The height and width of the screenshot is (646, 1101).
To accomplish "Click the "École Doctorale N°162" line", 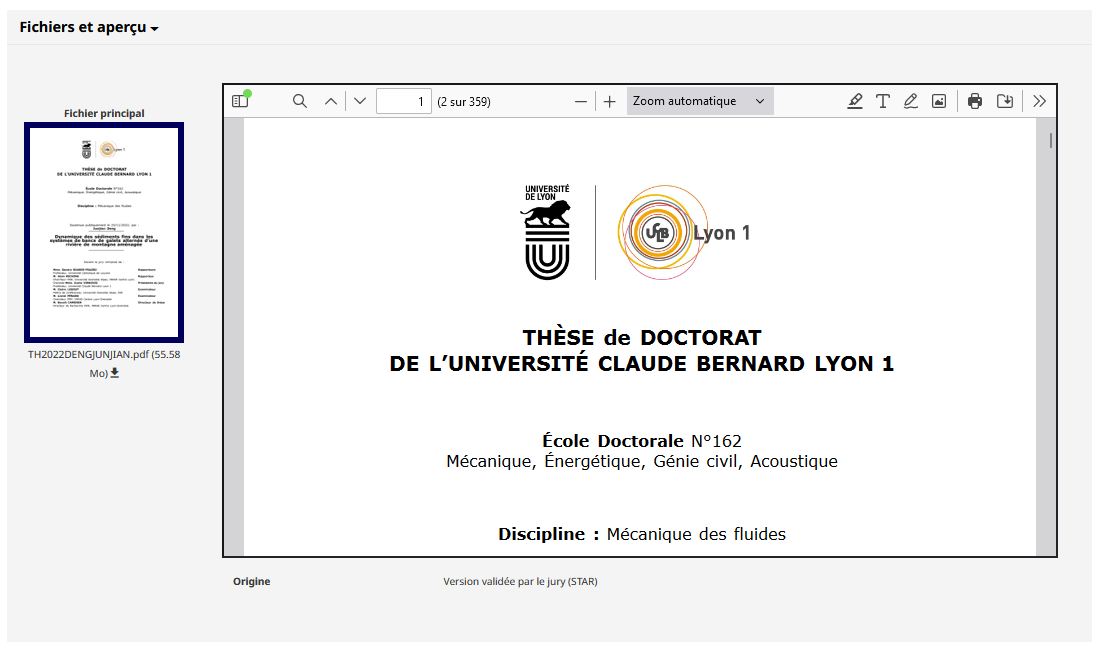I will coord(642,441).
